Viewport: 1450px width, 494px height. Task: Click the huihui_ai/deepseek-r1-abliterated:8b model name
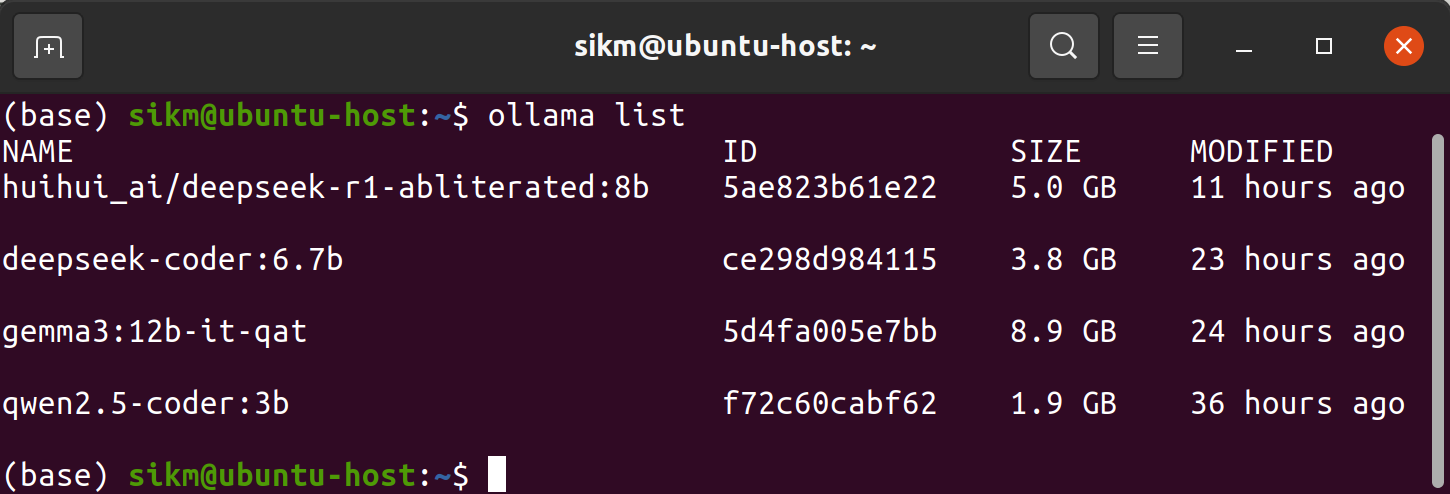coord(326,187)
